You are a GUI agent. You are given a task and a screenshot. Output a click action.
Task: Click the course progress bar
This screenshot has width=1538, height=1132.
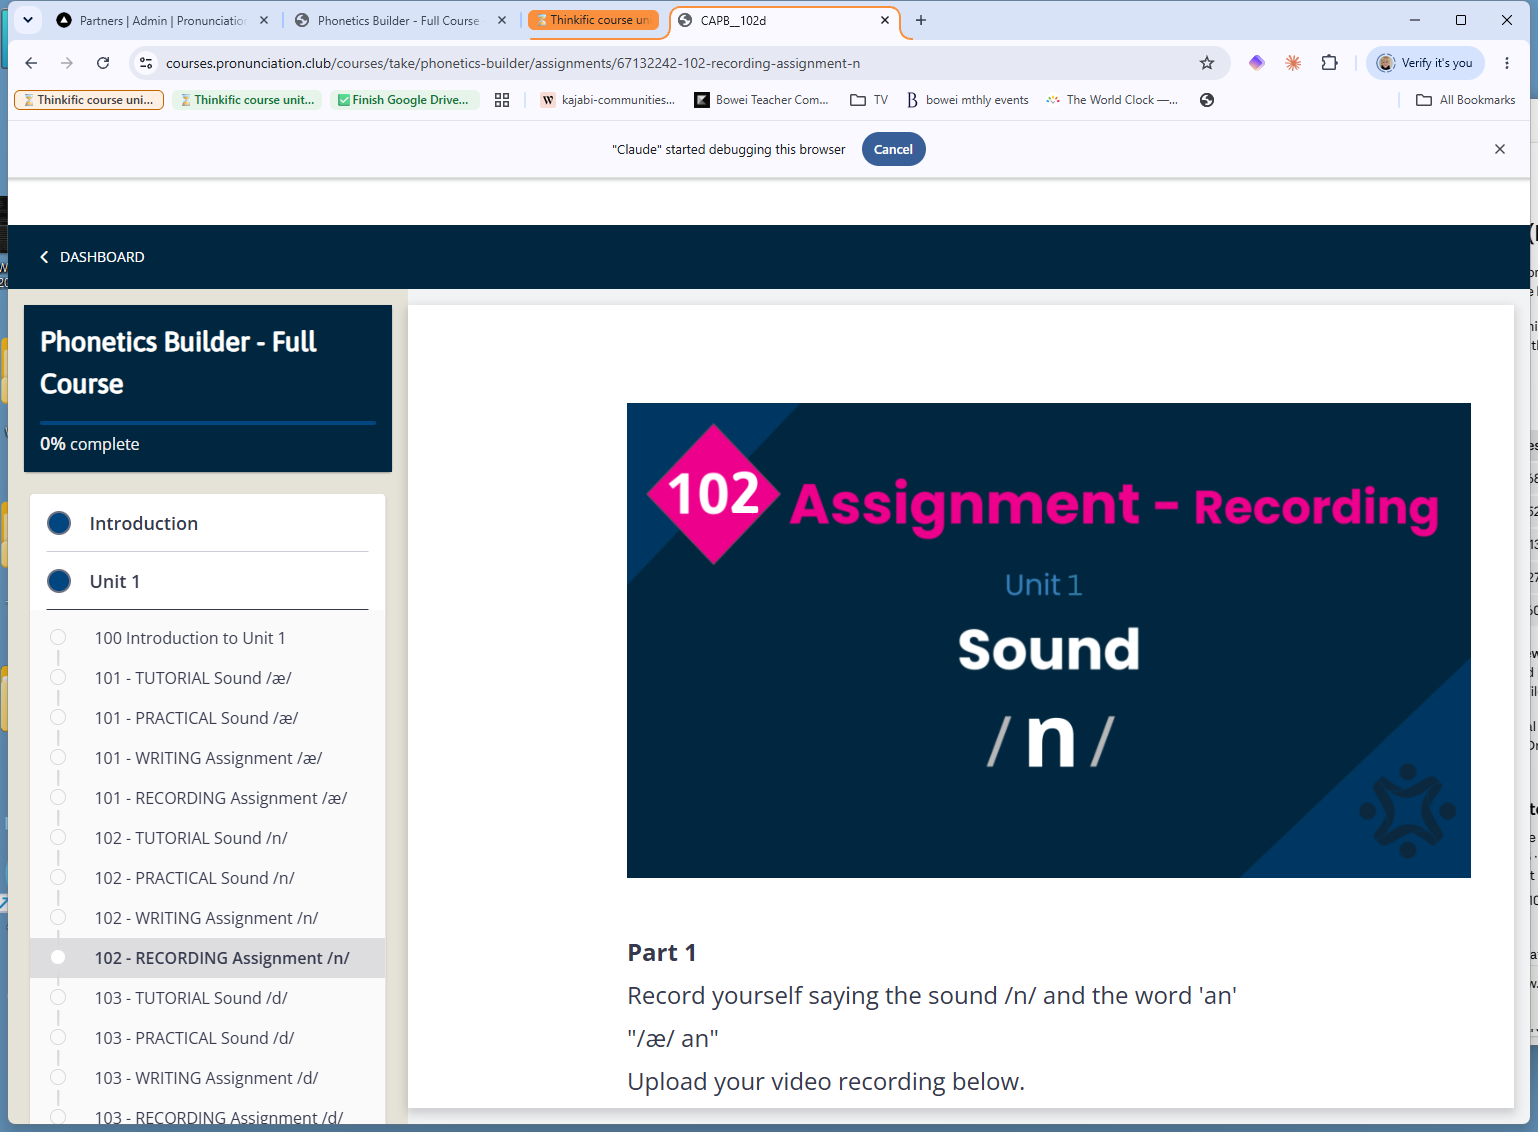(208, 423)
